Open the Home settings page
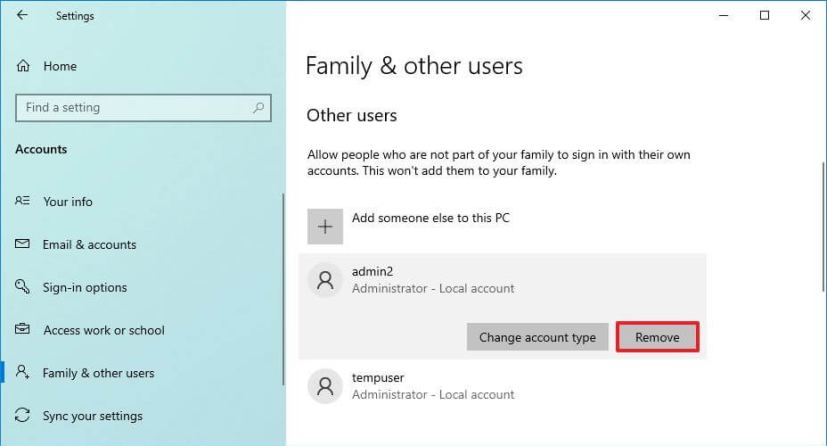Screen dimensions: 827x446 60,66
